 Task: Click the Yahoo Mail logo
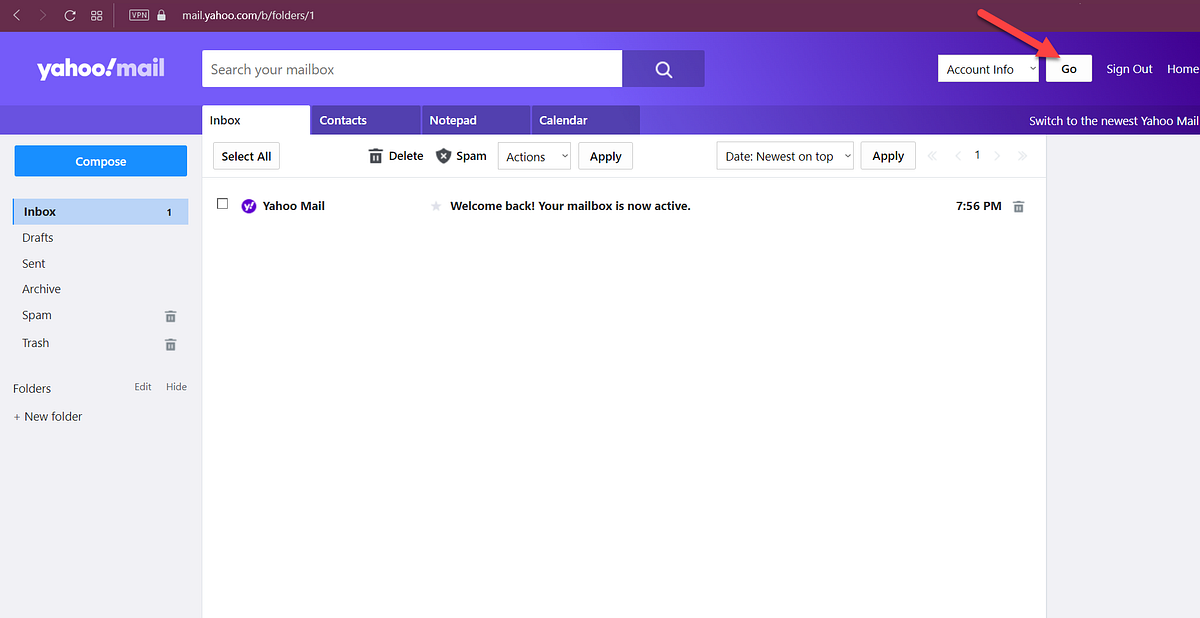(101, 69)
